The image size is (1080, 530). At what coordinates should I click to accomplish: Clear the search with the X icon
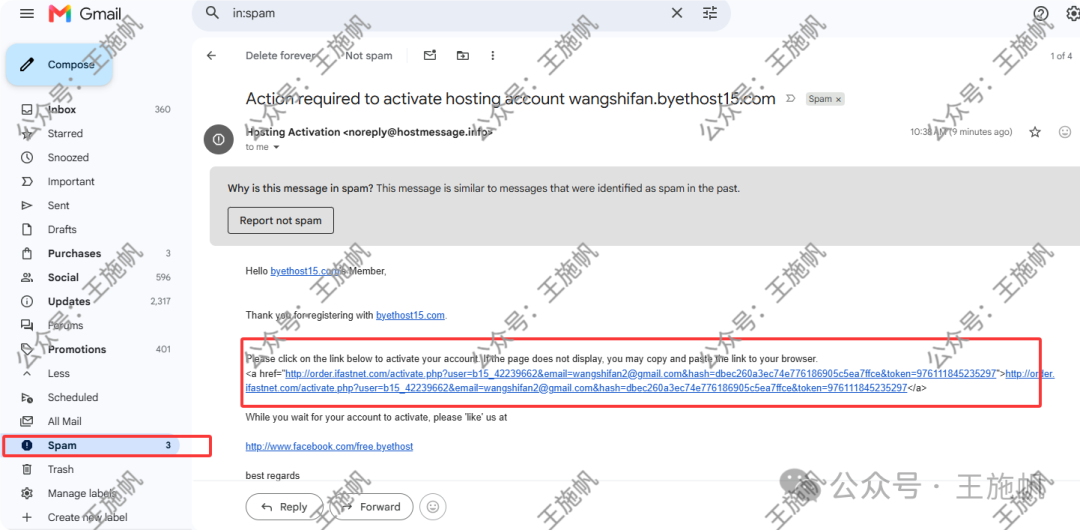point(677,13)
